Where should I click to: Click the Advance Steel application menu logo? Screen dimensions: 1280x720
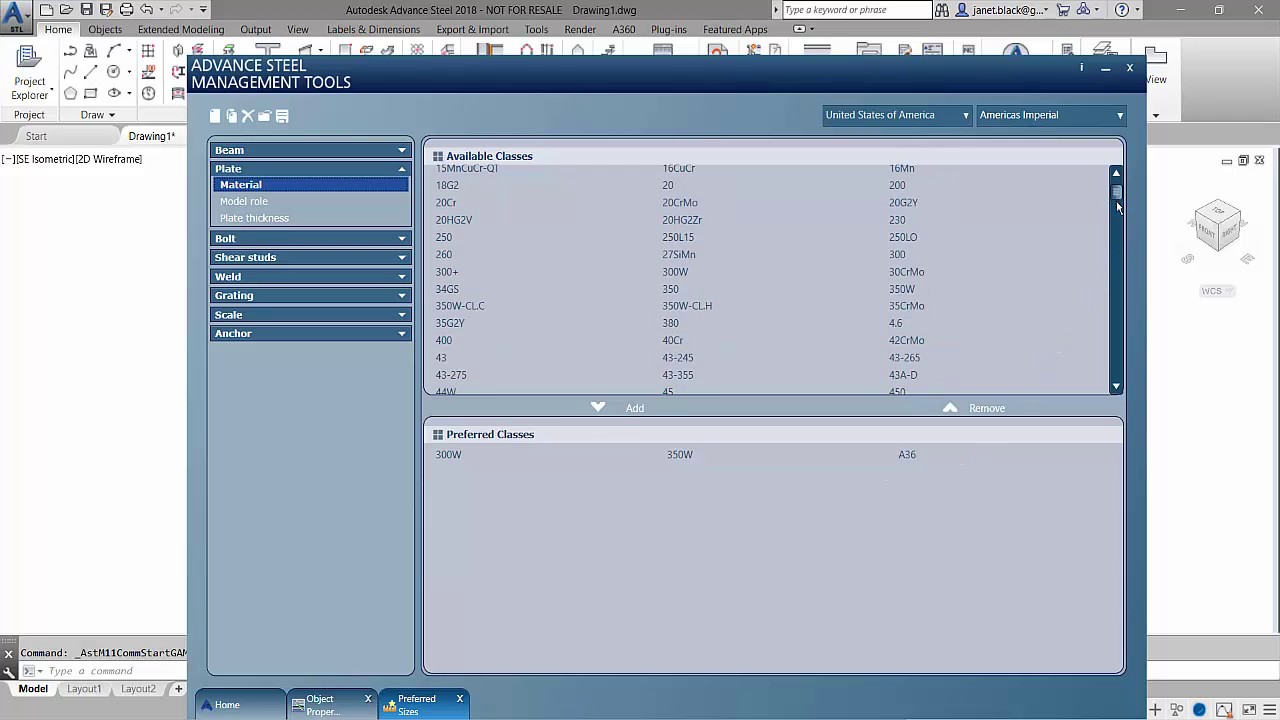(15, 17)
